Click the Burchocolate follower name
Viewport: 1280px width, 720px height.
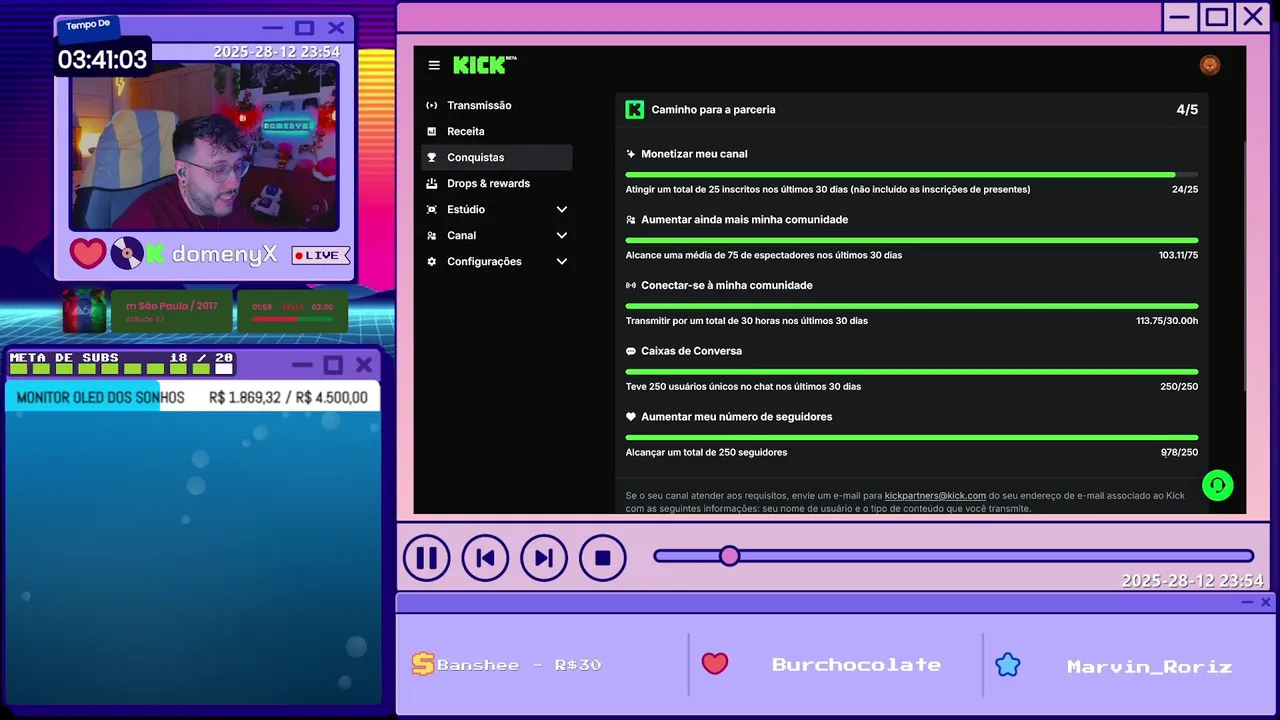coord(856,665)
